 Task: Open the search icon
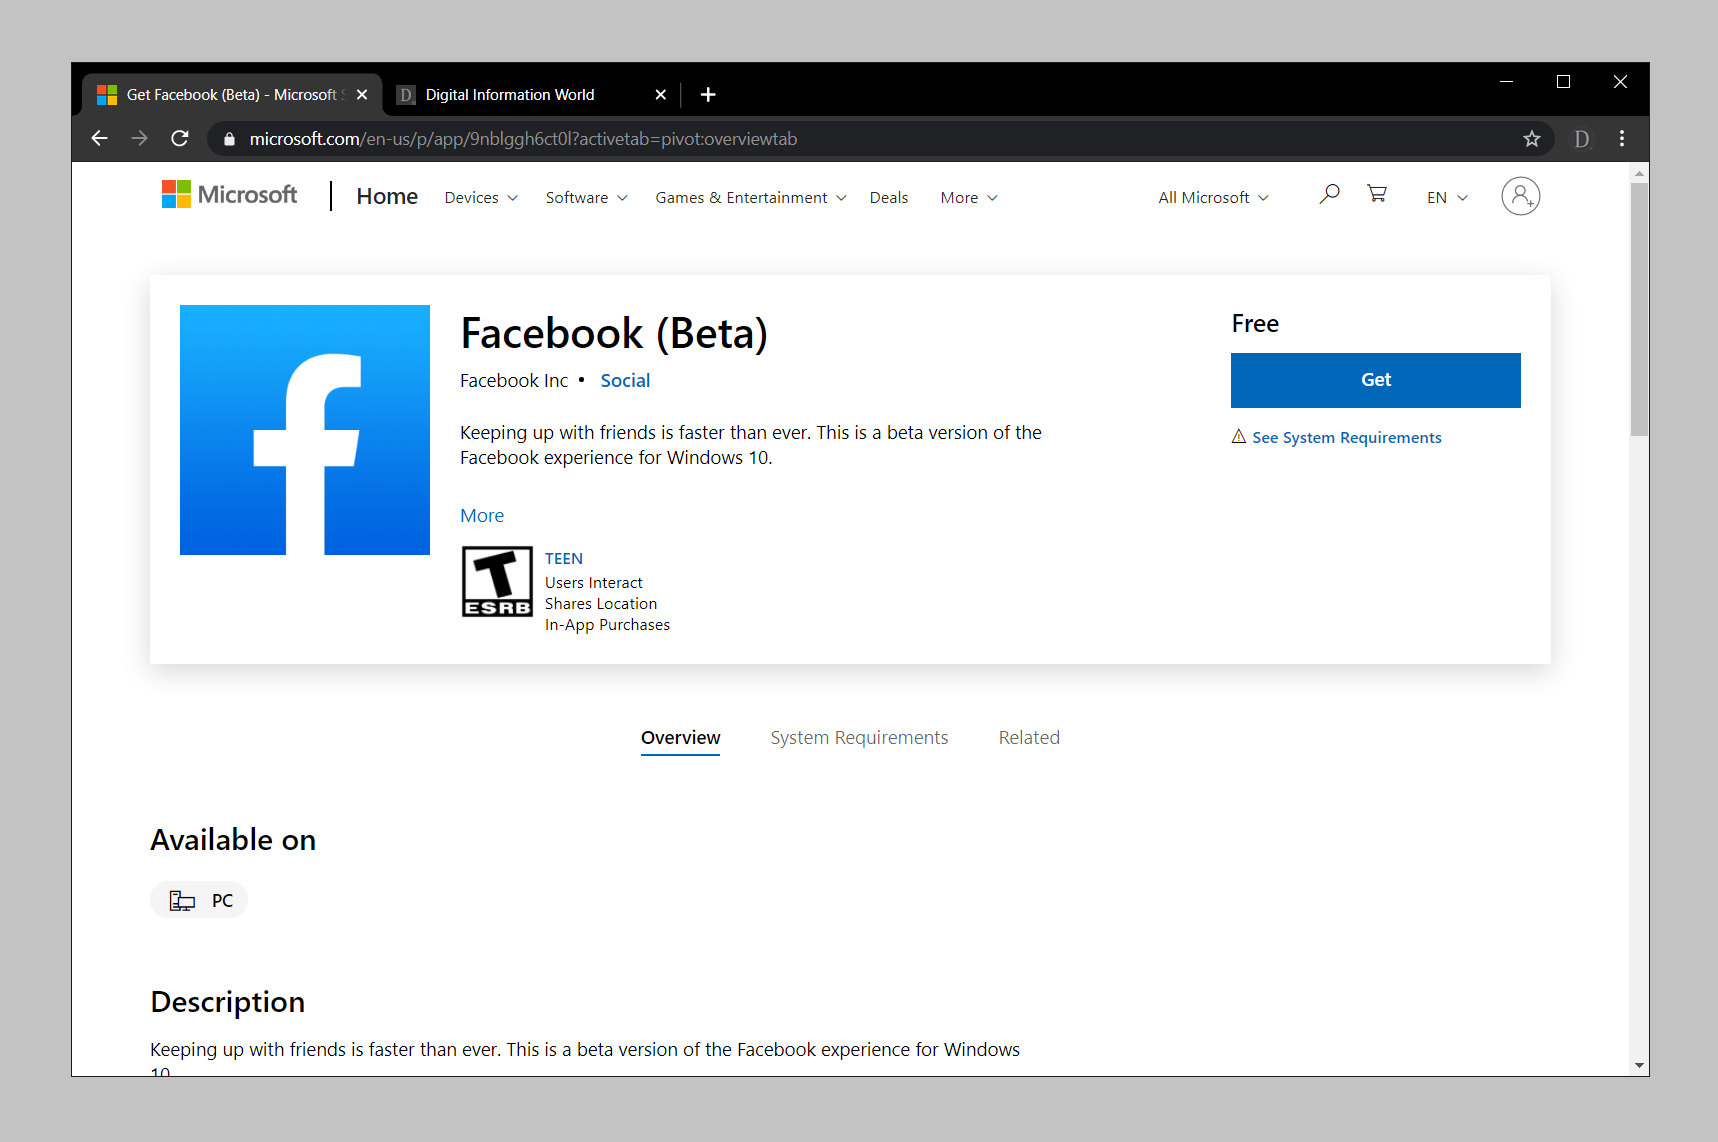(1328, 195)
